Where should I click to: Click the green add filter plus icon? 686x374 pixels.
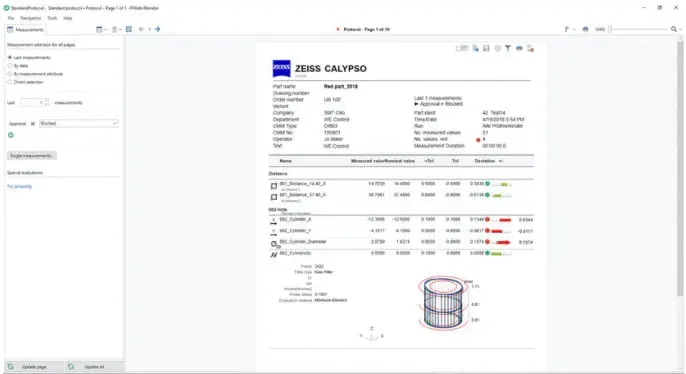pos(11,135)
